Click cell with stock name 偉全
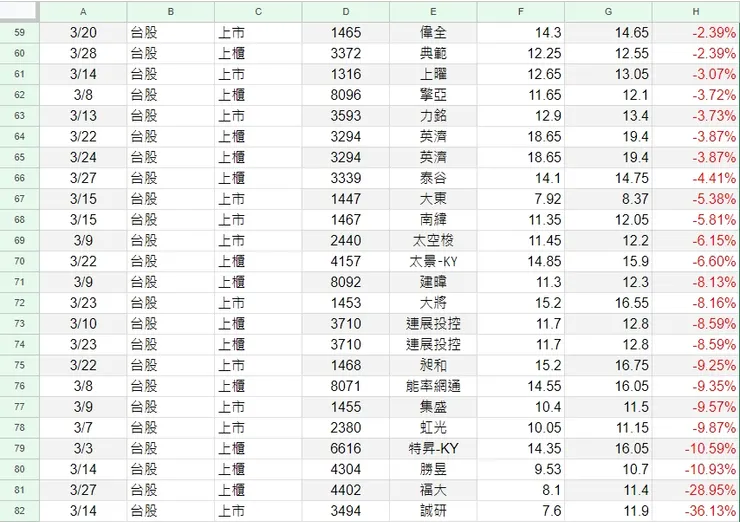Image resolution: width=740 pixels, height=522 pixels. pos(433,33)
